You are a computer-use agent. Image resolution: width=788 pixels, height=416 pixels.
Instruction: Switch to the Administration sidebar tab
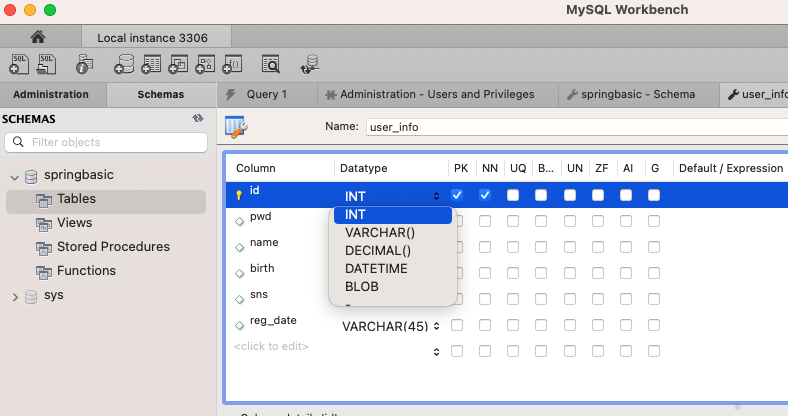[51, 94]
